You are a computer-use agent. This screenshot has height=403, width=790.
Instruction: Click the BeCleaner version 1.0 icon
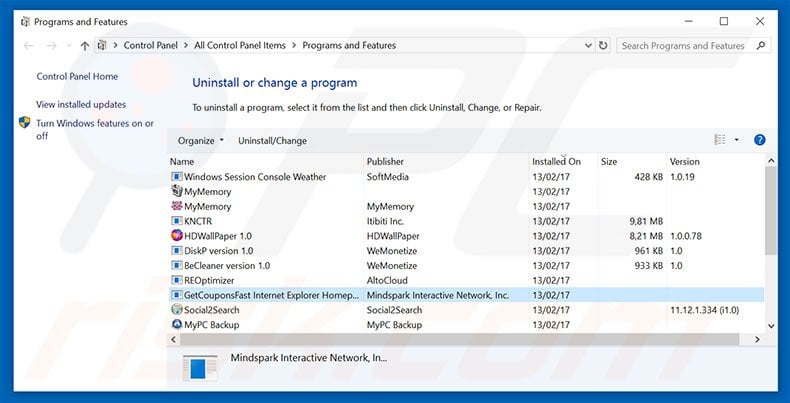[176, 265]
